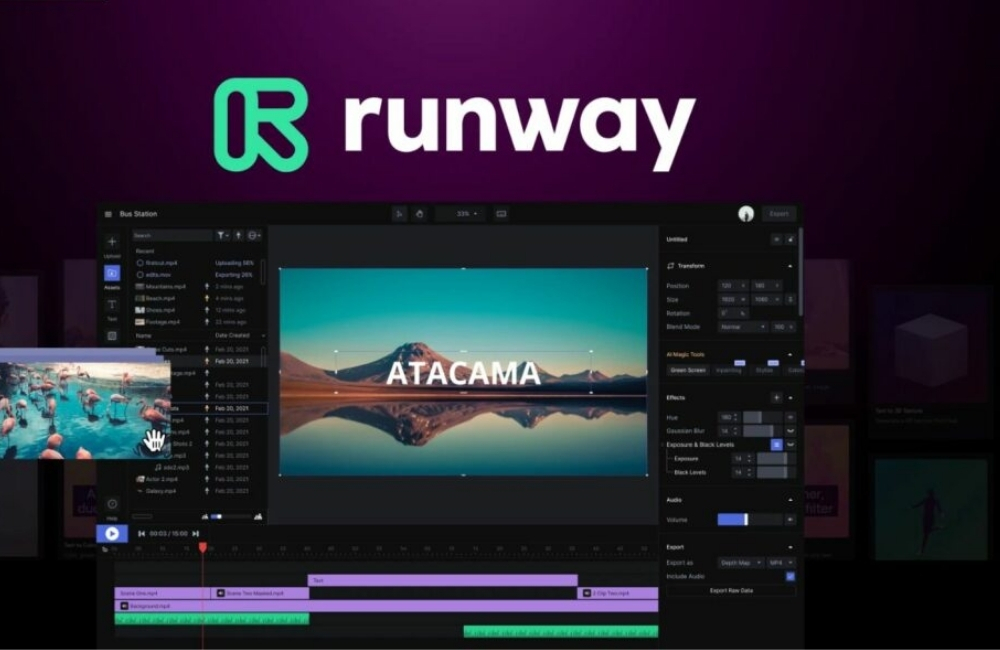Toggle the Exposure & Black Levels blue button
The image size is (1000, 650).
click(776, 445)
